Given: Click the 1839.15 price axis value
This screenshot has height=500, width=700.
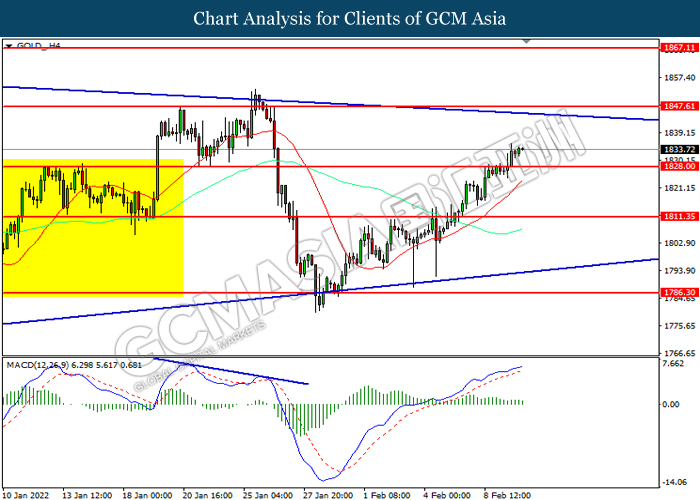Looking at the screenshot, I should tap(679, 133).
